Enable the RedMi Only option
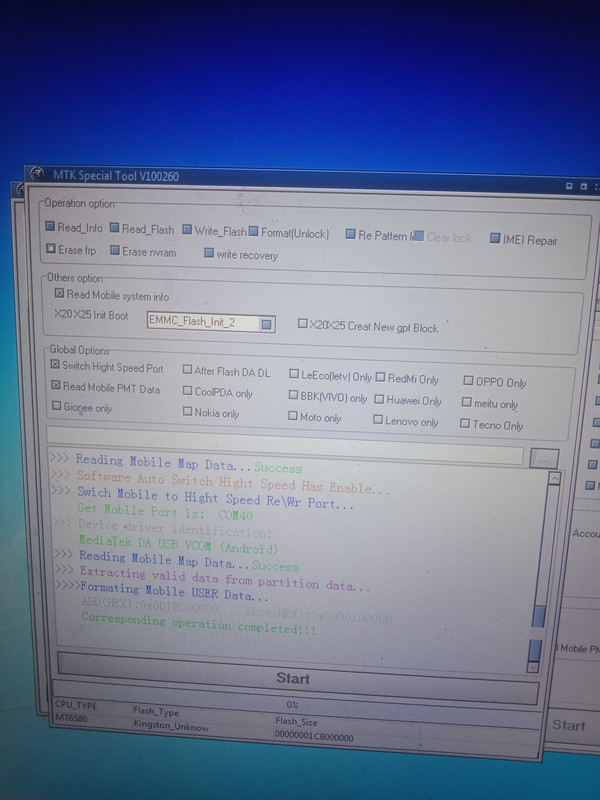Viewport: 600px width, 800px height. pos(380,377)
